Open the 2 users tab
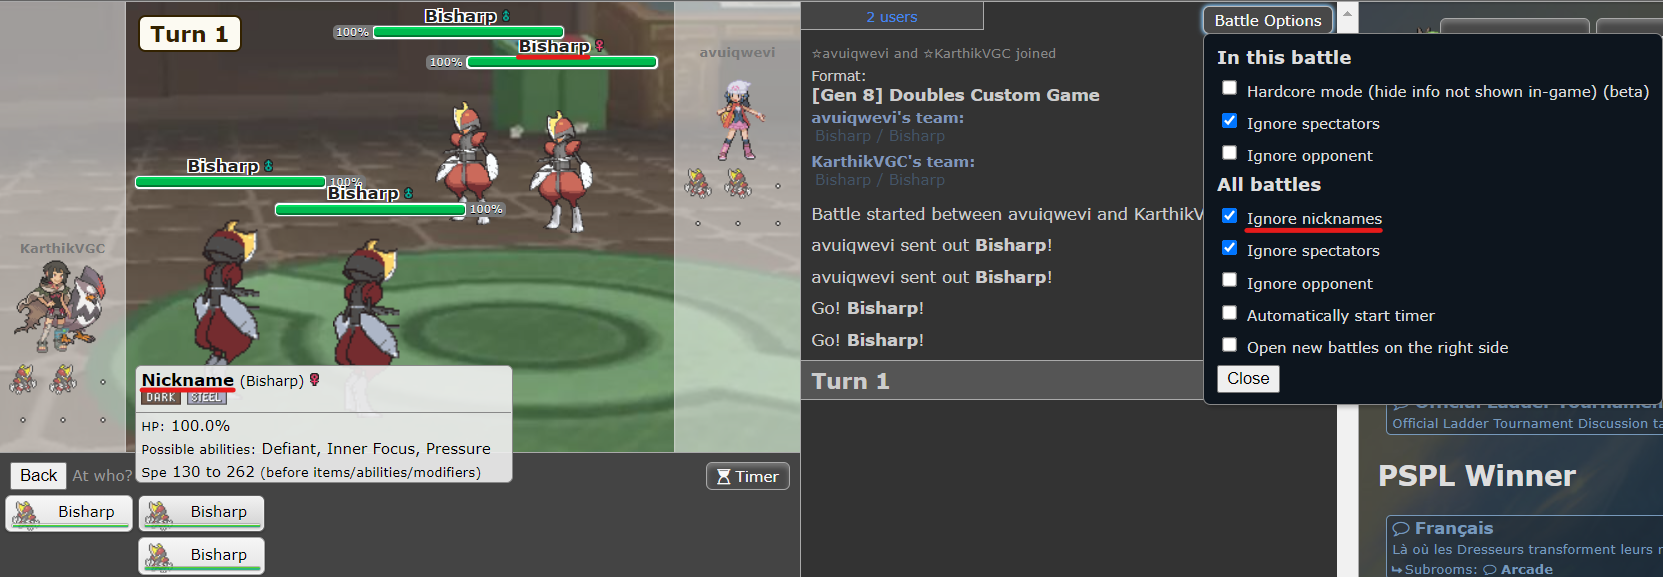1663x577 pixels. click(x=892, y=16)
